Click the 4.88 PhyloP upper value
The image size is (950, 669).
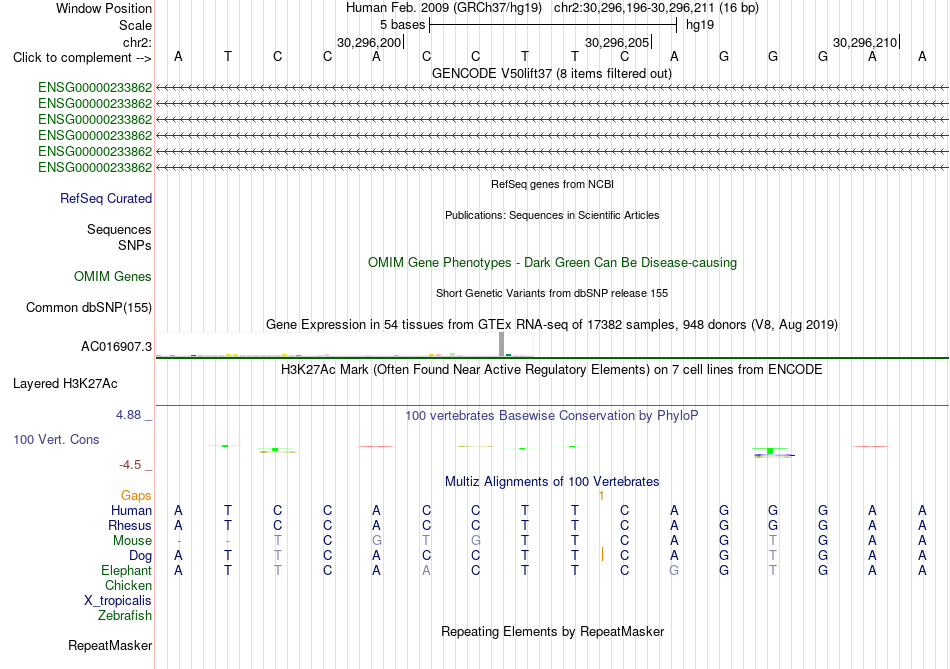point(128,414)
